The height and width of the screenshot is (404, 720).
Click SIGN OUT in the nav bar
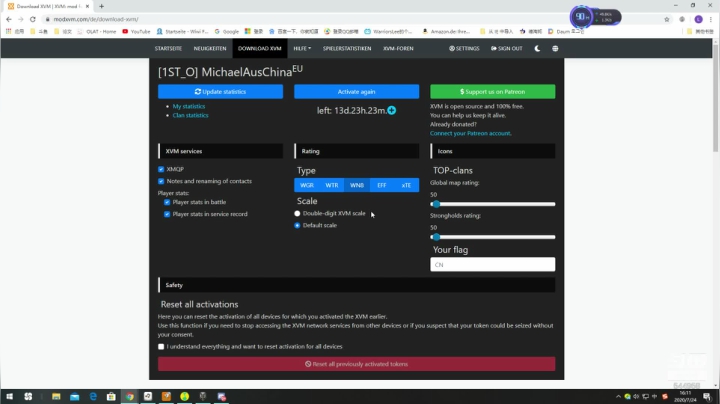[506, 48]
